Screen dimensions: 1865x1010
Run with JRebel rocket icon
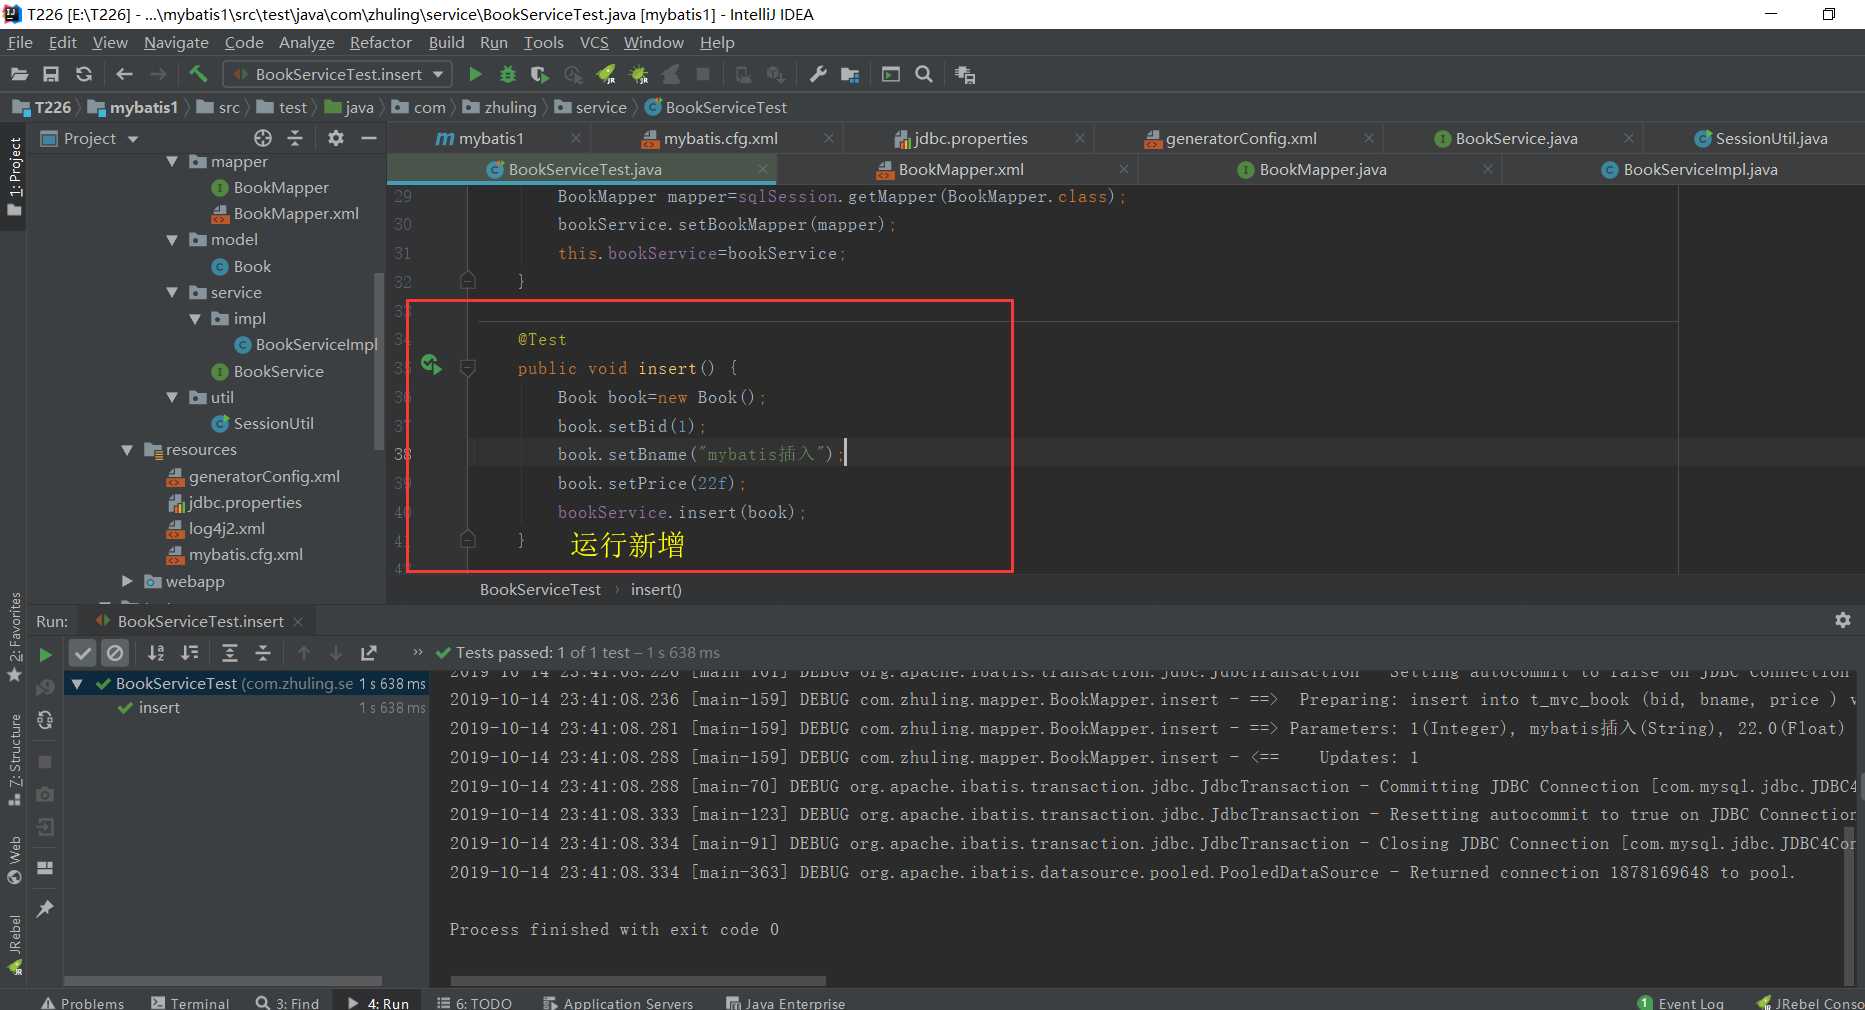click(606, 74)
